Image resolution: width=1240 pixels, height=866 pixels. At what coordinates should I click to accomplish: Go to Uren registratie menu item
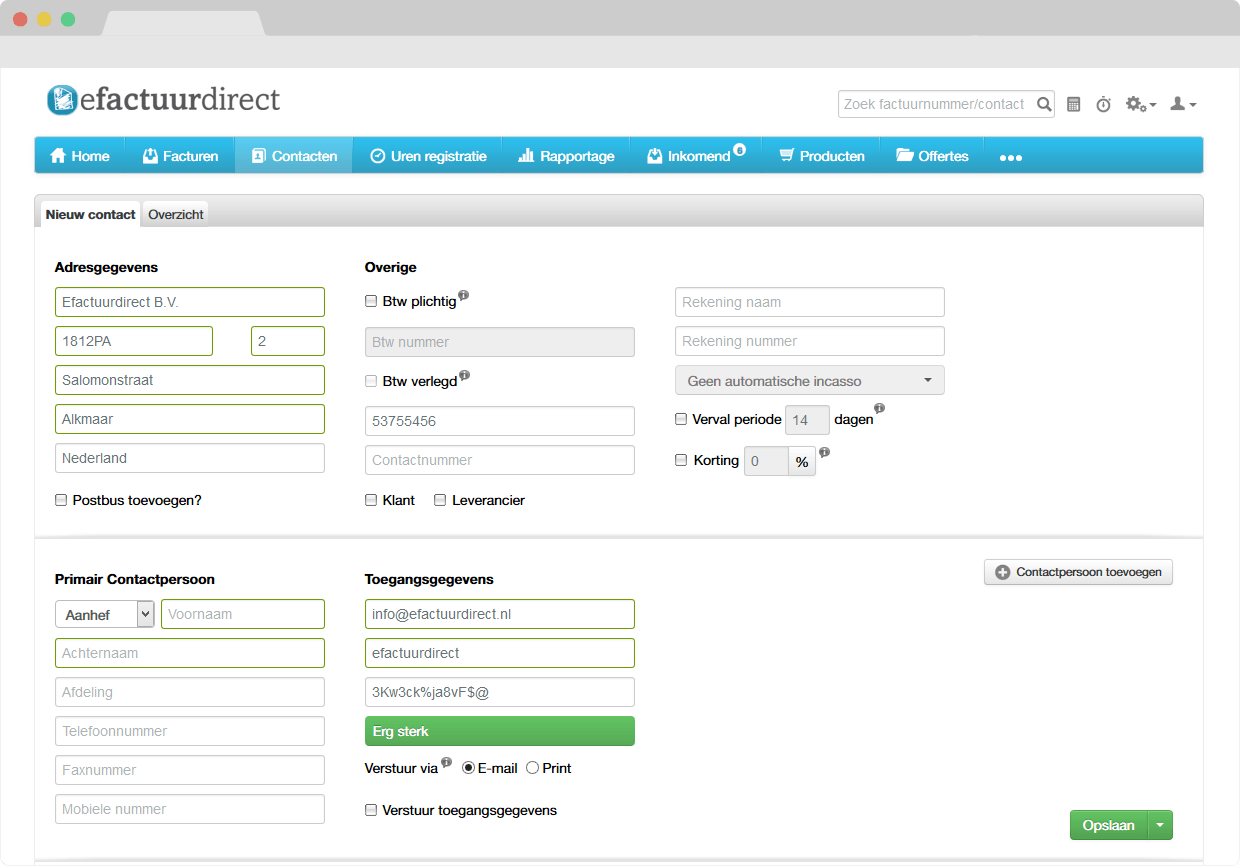coord(428,156)
